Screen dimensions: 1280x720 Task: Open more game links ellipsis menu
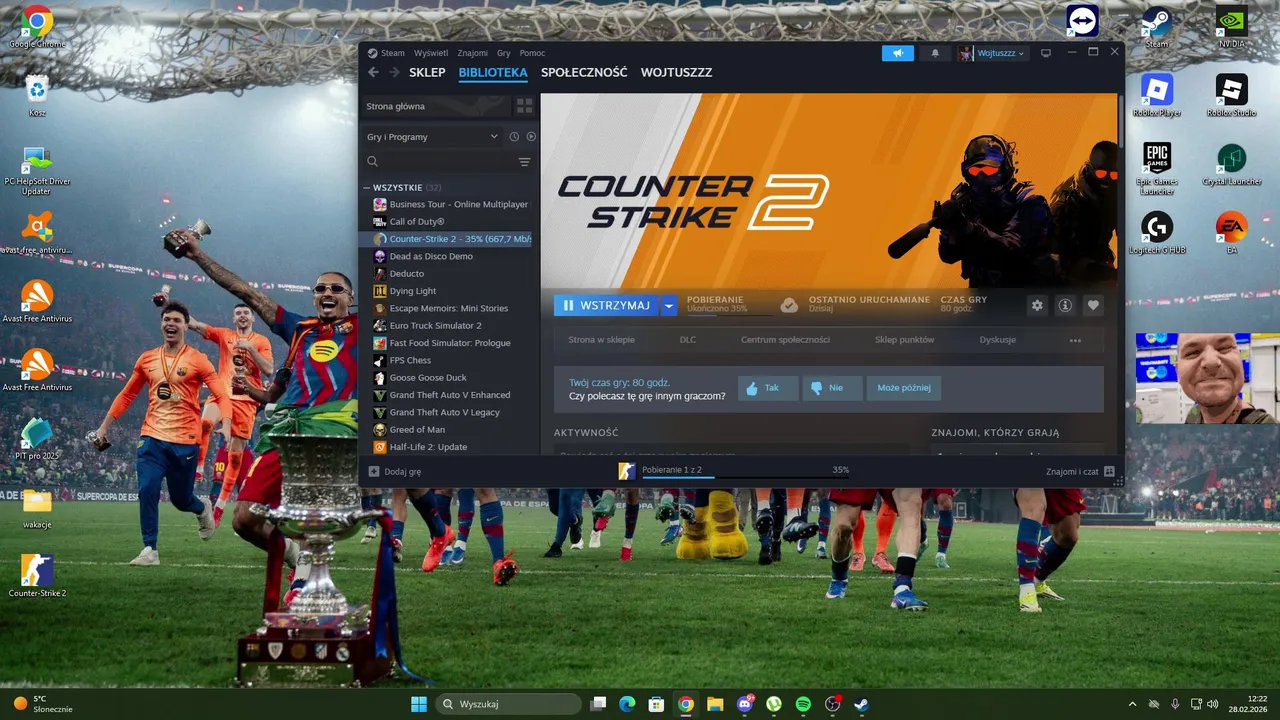1075,340
